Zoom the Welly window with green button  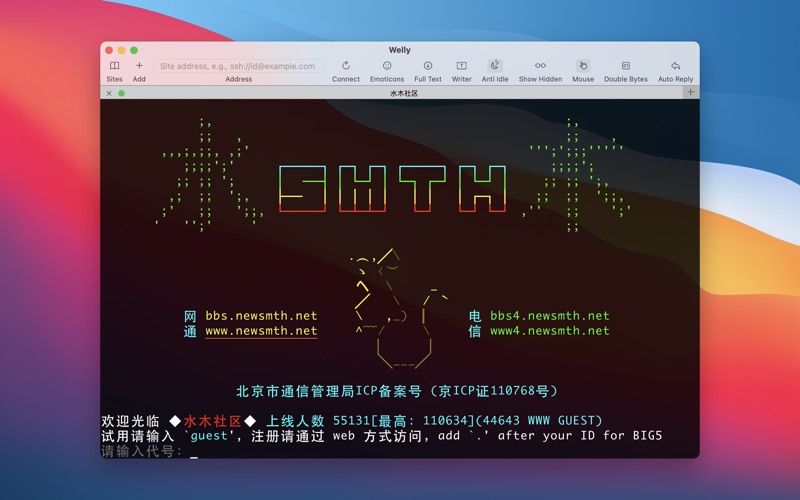coord(134,50)
